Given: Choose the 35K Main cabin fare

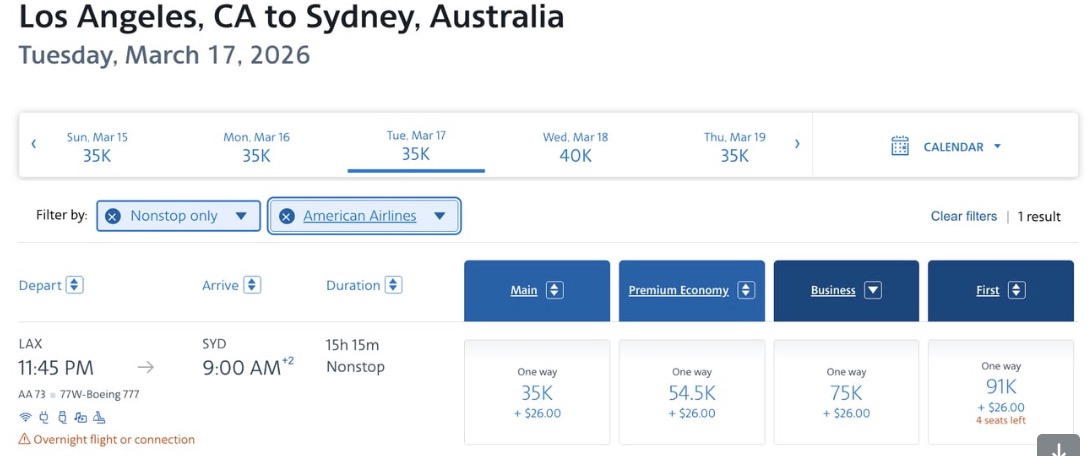Looking at the screenshot, I should (x=537, y=392).
